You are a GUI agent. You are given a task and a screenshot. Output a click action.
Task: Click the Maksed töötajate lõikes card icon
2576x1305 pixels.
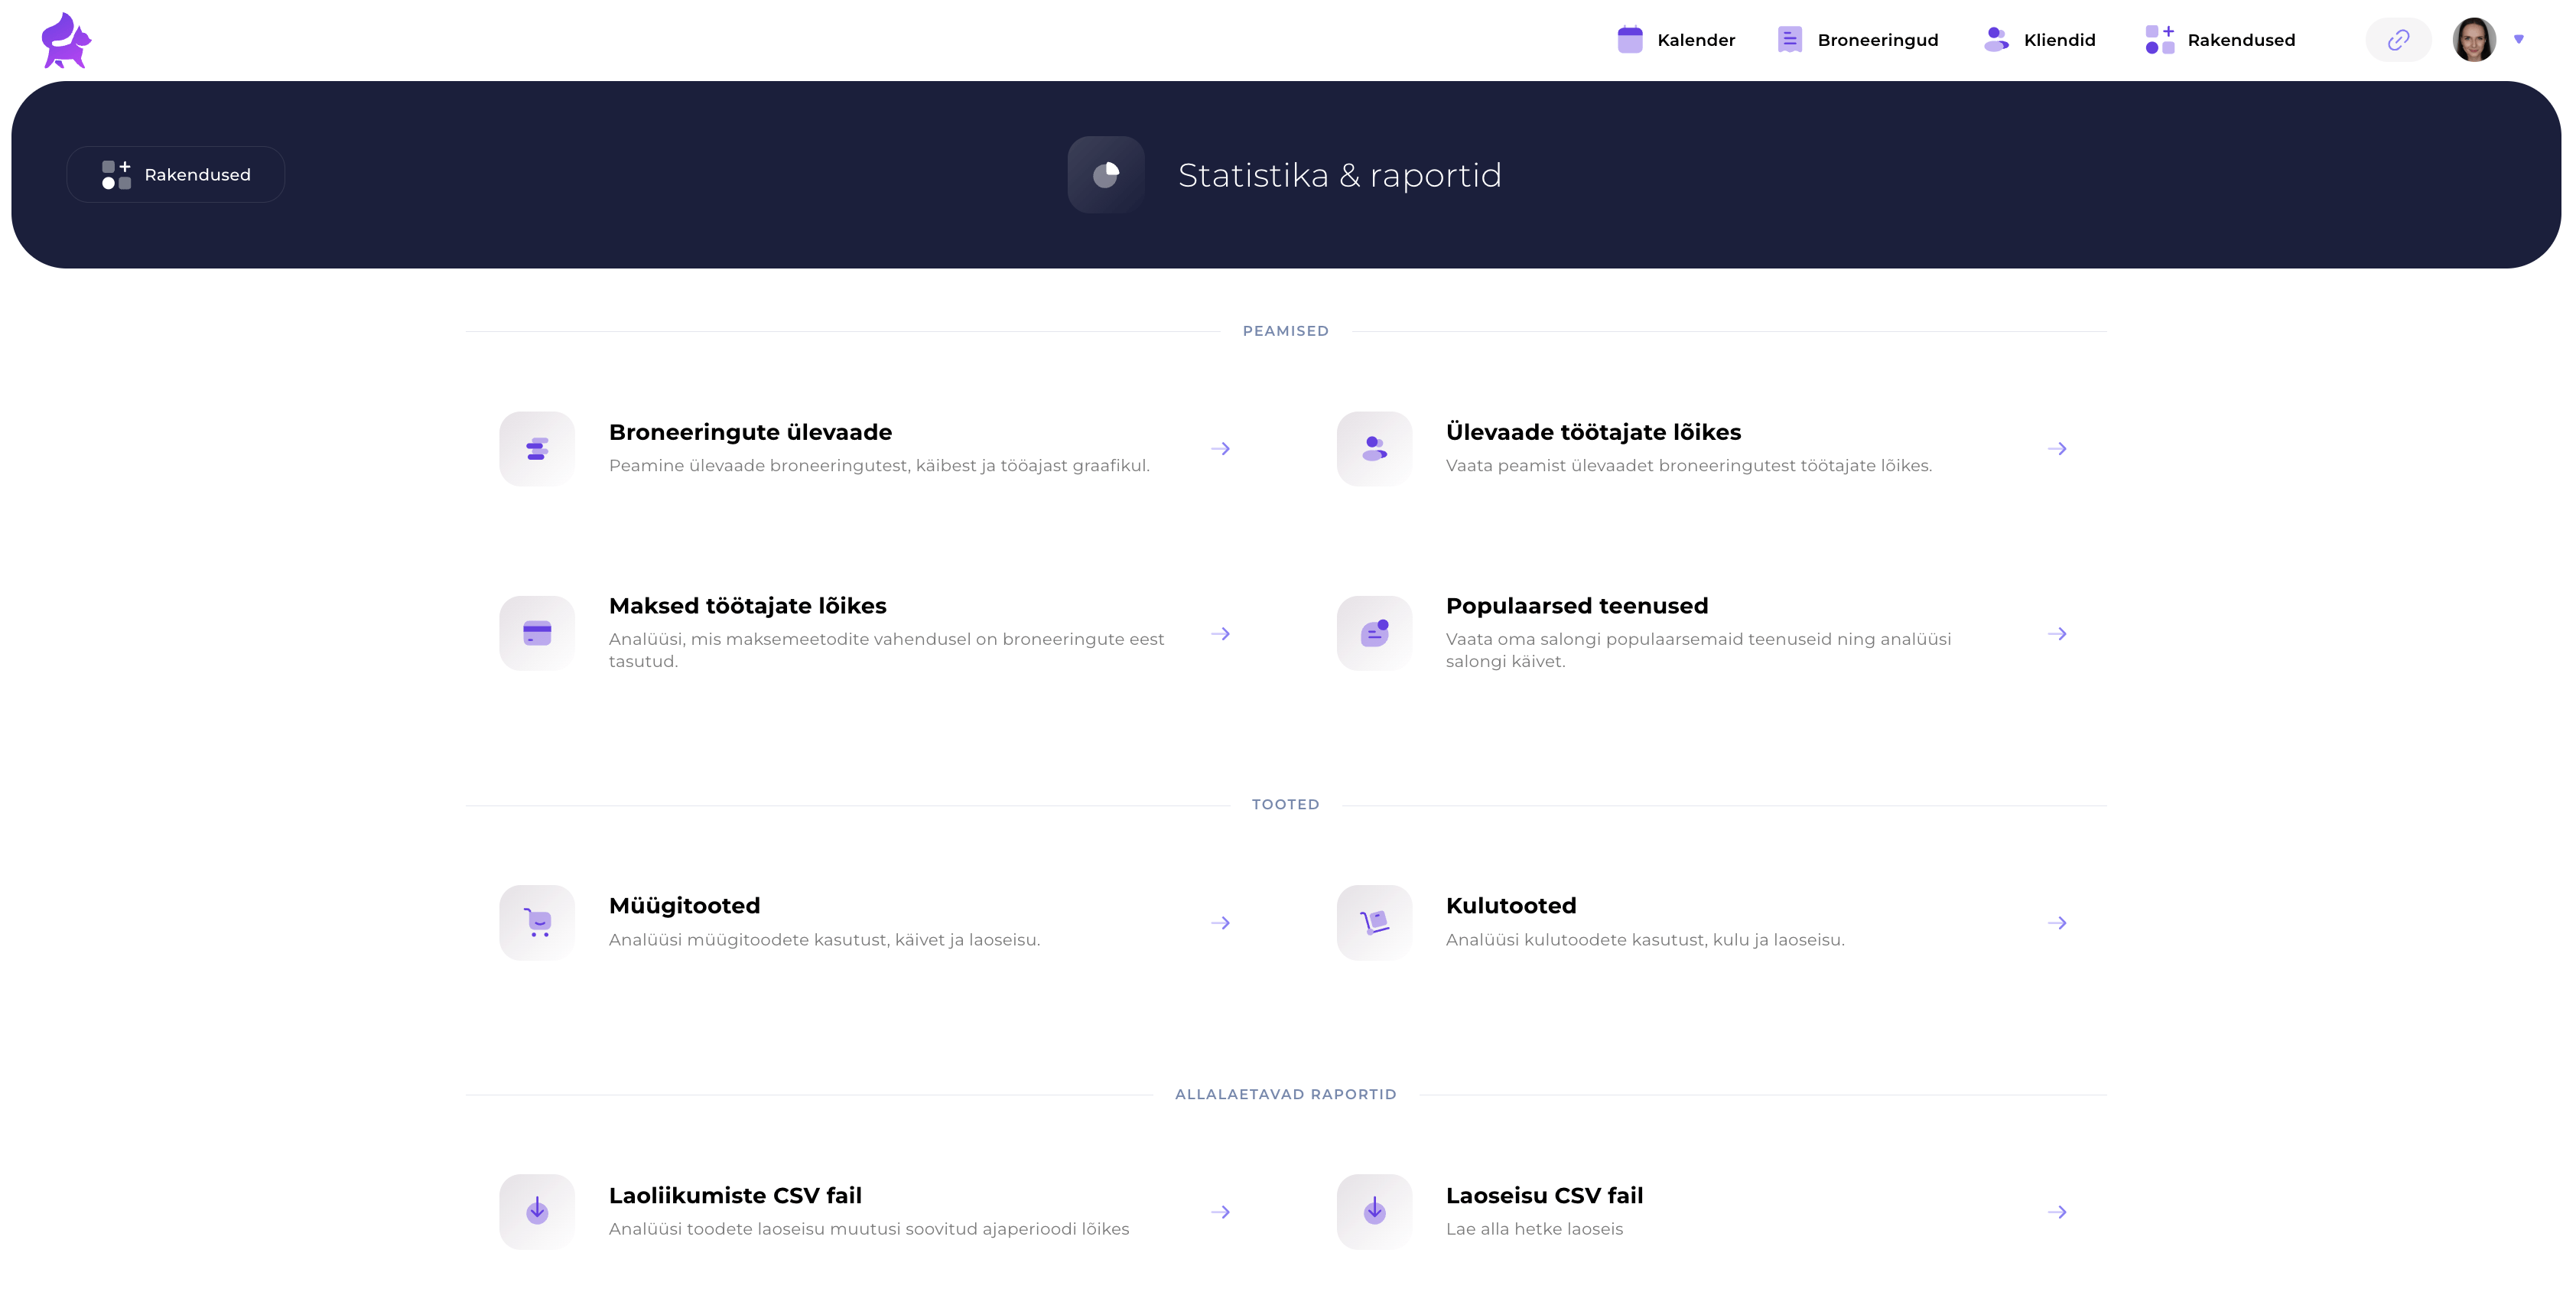[x=537, y=633]
